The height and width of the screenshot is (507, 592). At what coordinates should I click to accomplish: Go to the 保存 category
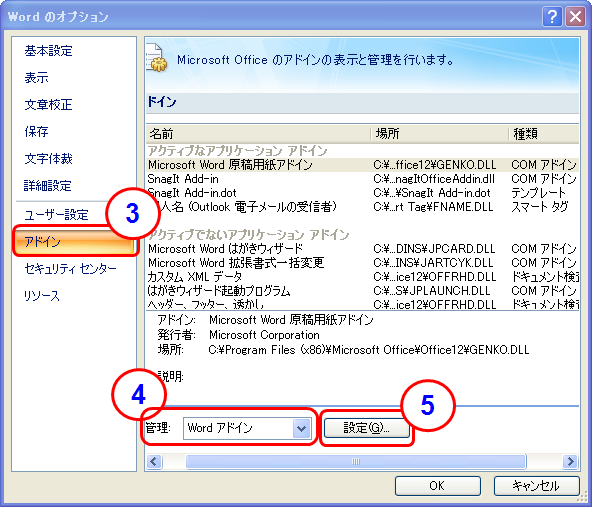point(36,131)
